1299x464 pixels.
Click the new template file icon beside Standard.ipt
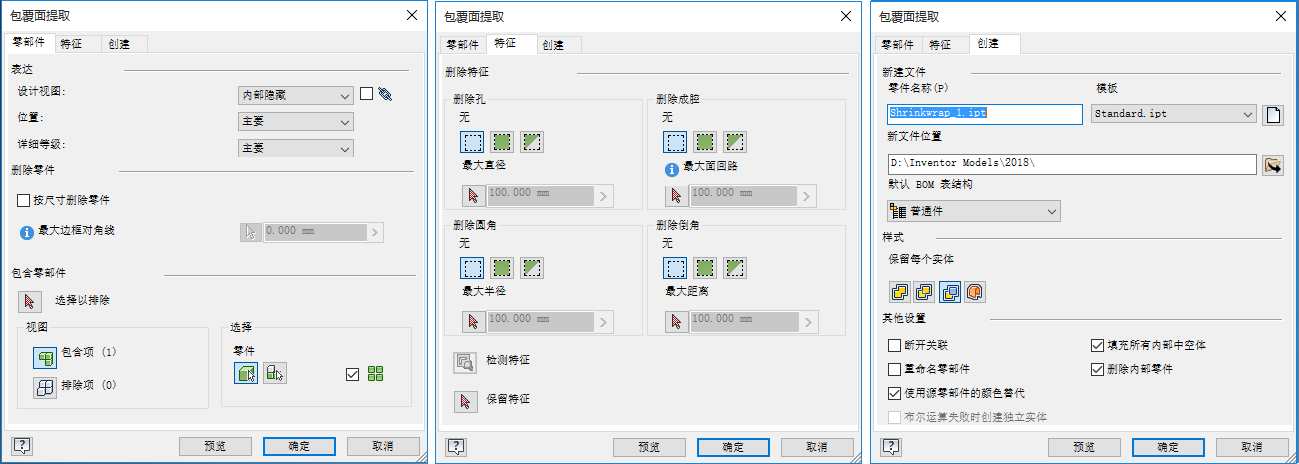(x=1273, y=114)
